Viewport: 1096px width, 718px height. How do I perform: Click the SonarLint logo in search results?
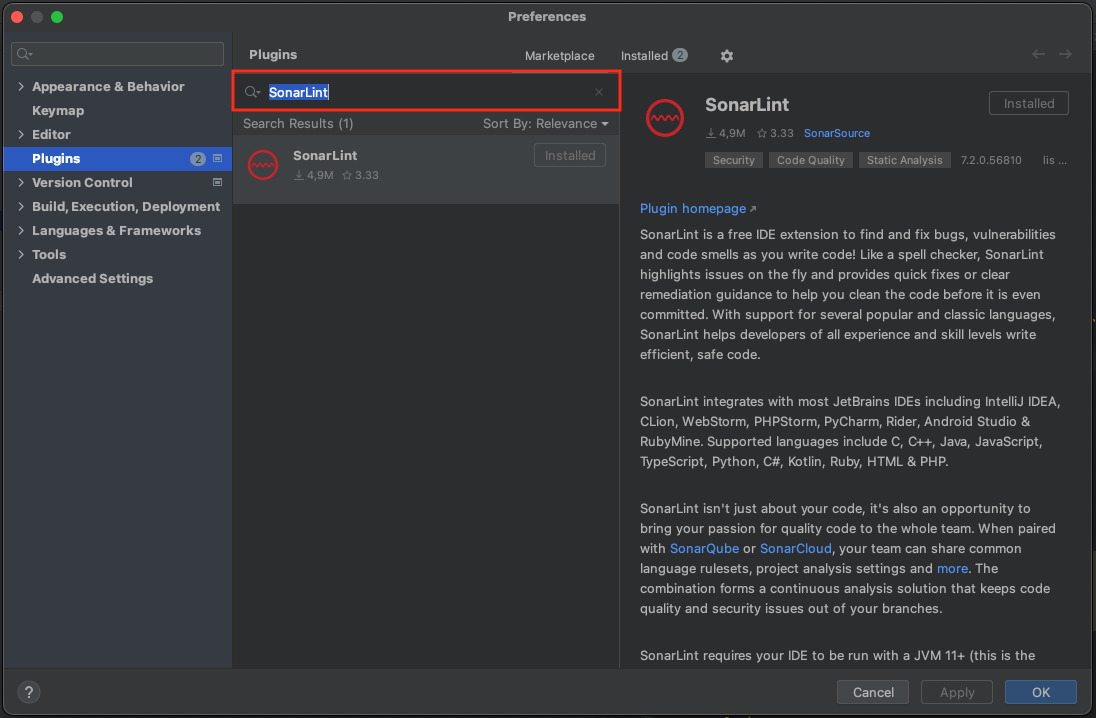tap(262, 165)
